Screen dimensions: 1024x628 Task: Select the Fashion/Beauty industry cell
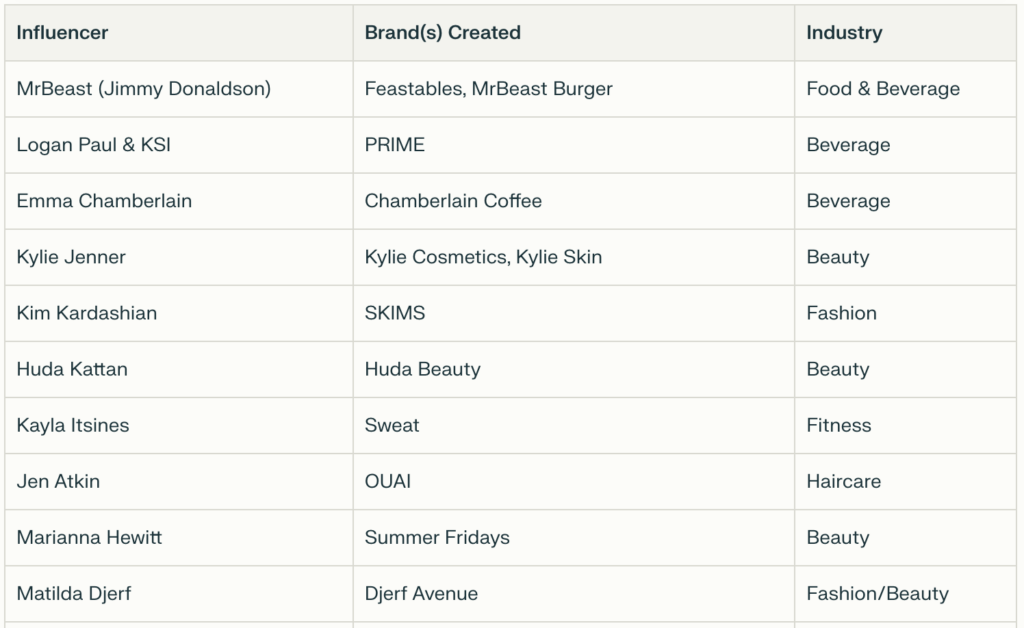[x=877, y=593]
